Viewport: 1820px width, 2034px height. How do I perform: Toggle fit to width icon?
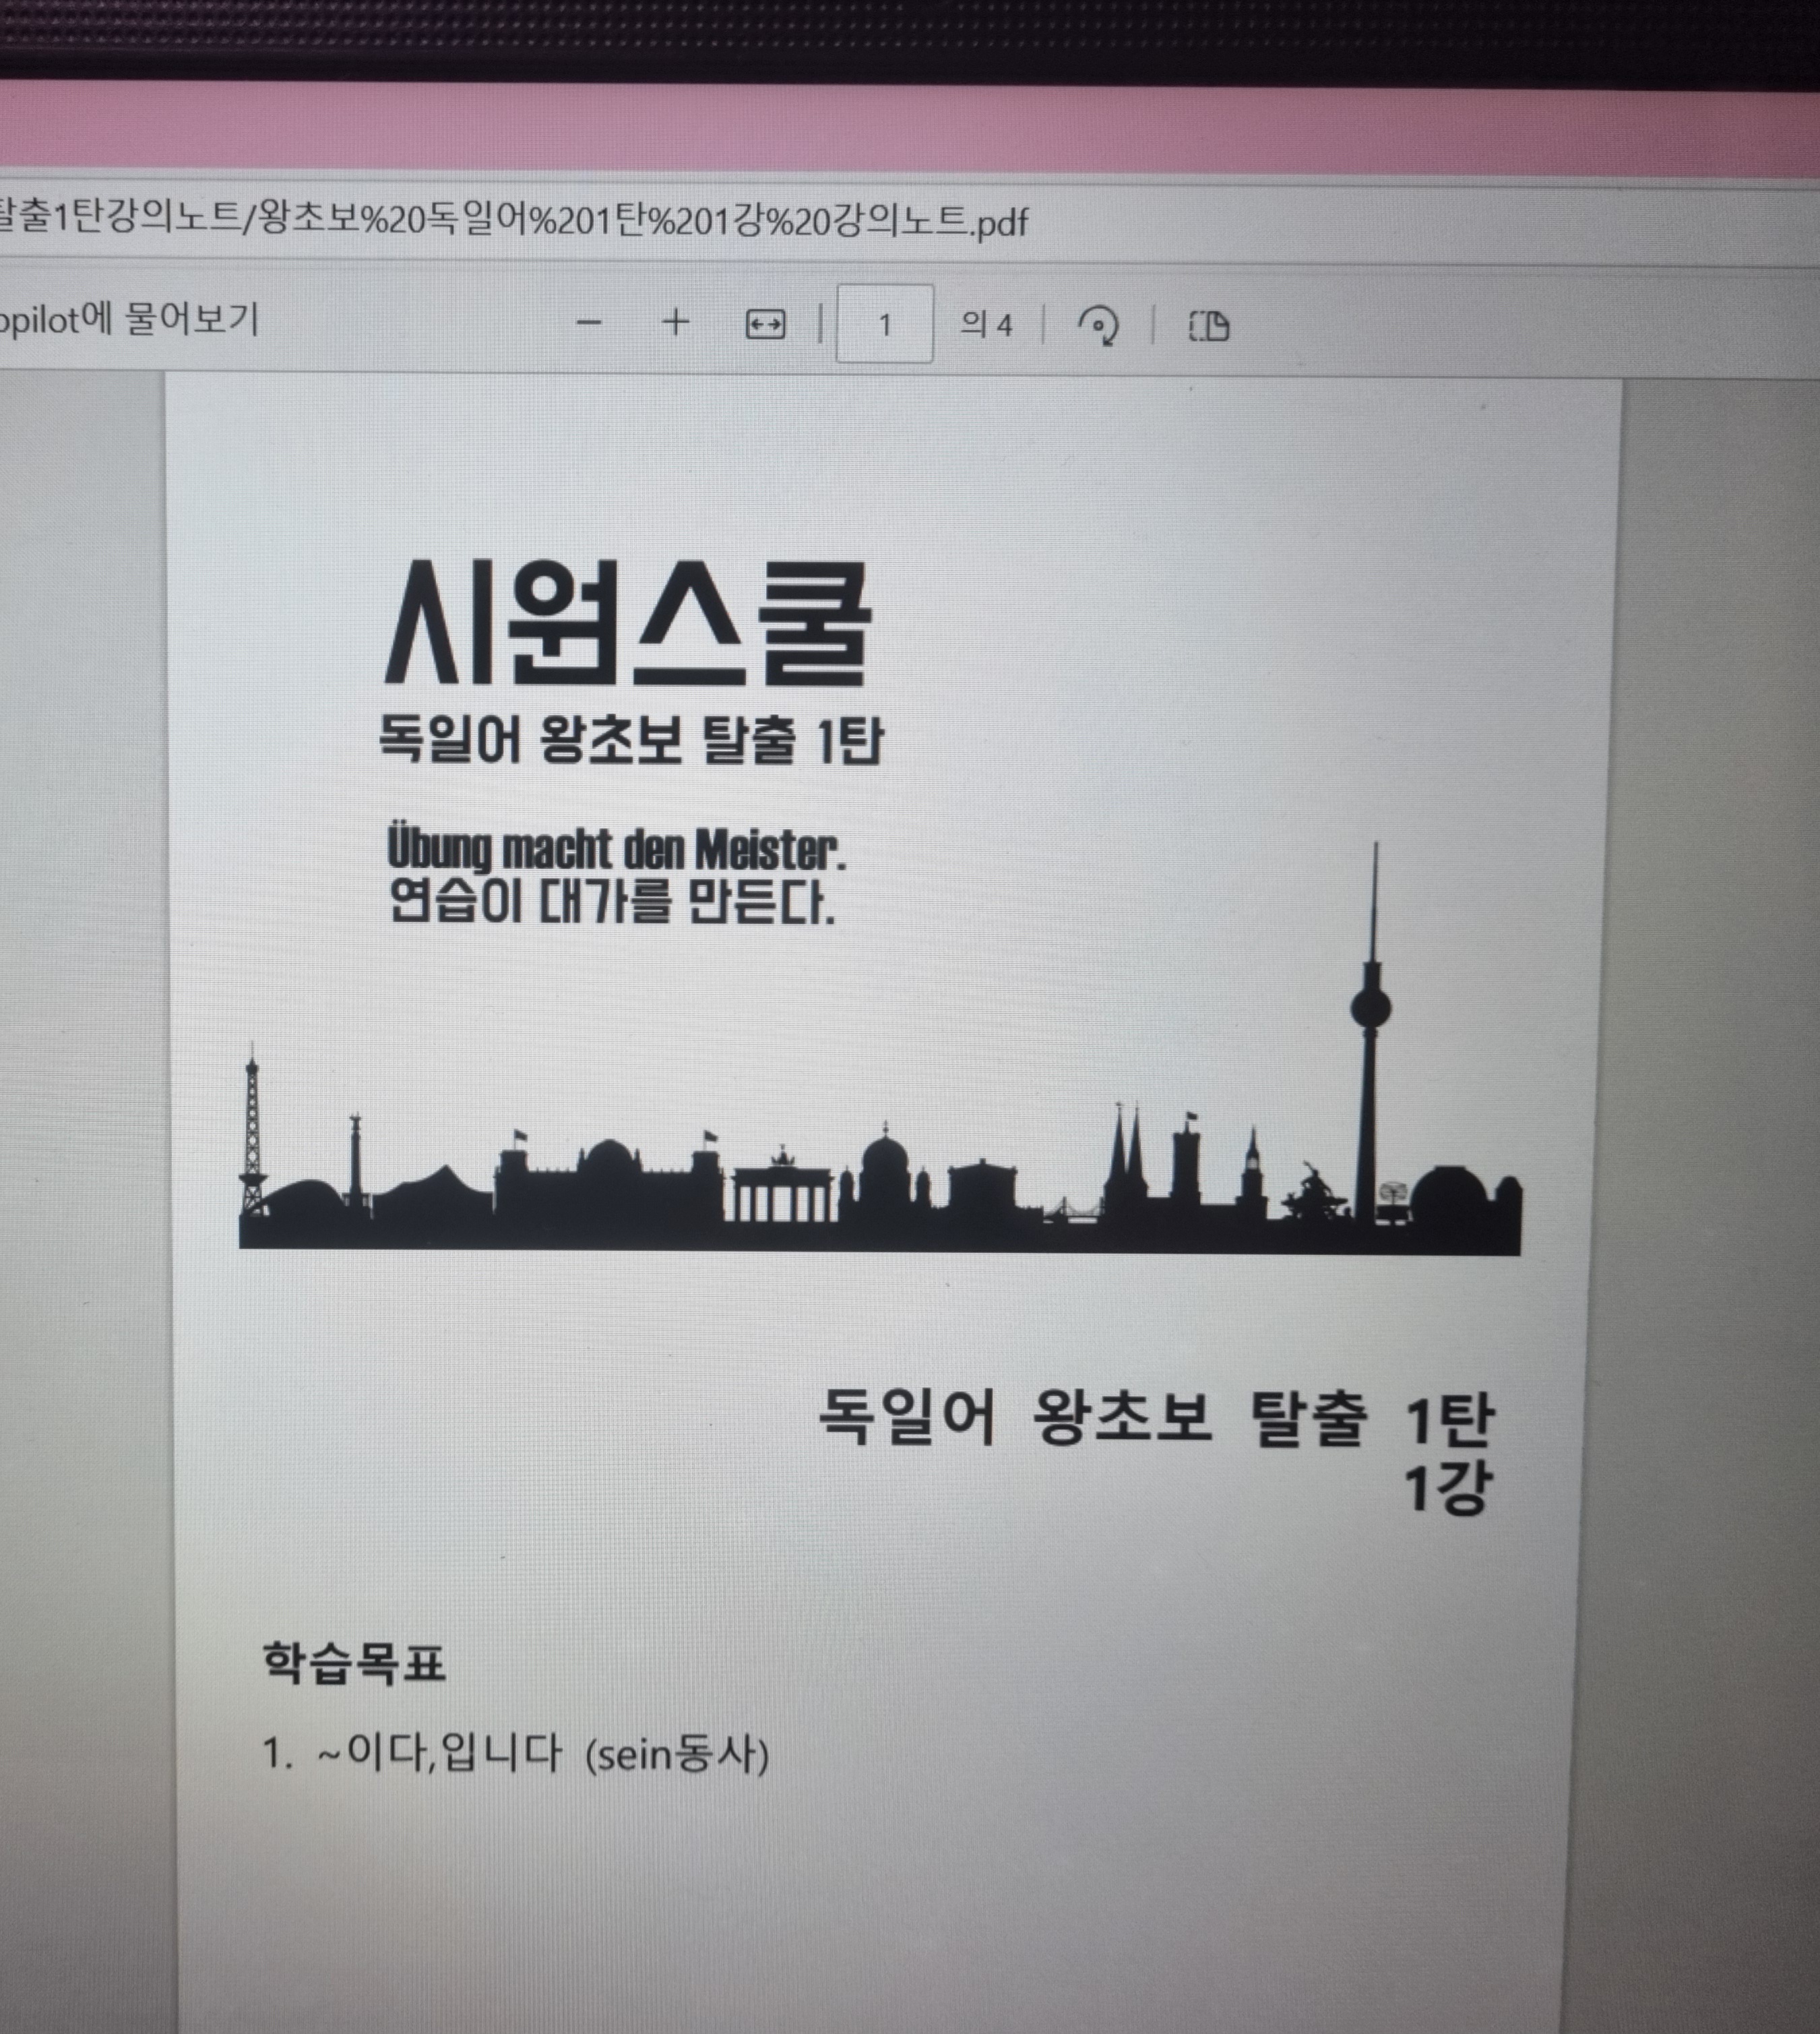coord(766,325)
